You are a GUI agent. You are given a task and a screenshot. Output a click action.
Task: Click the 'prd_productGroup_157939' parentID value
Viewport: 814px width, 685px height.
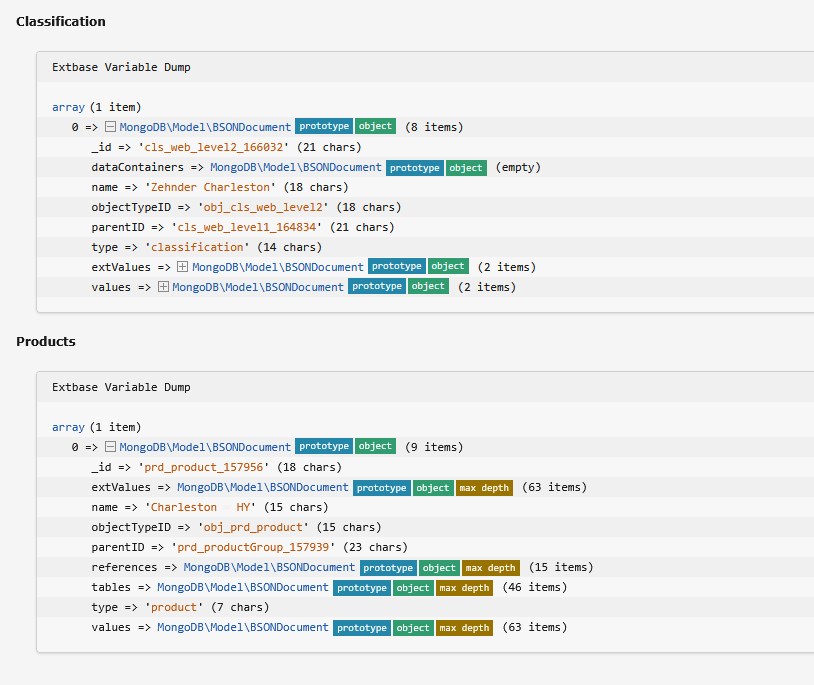pos(253,547)
